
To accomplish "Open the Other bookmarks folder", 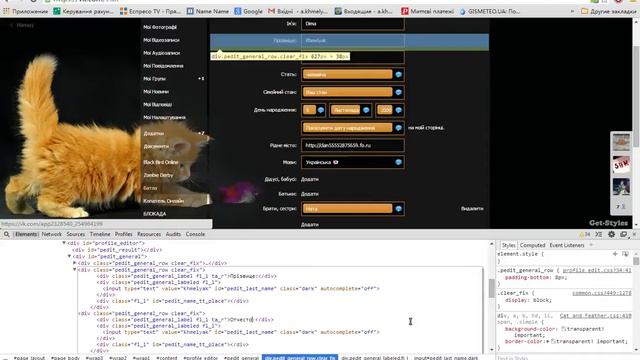I will point(608,11).
